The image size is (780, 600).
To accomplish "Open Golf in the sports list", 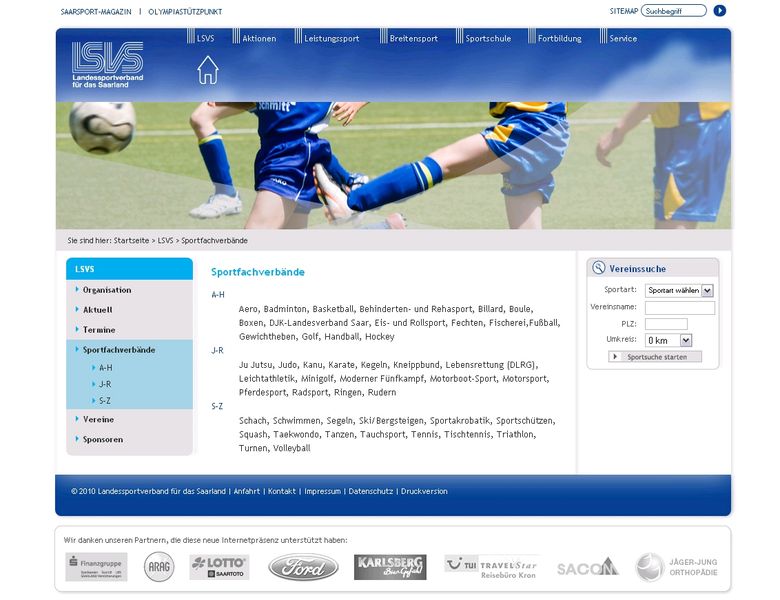I will pyautogui.click(x=309, y=337).
